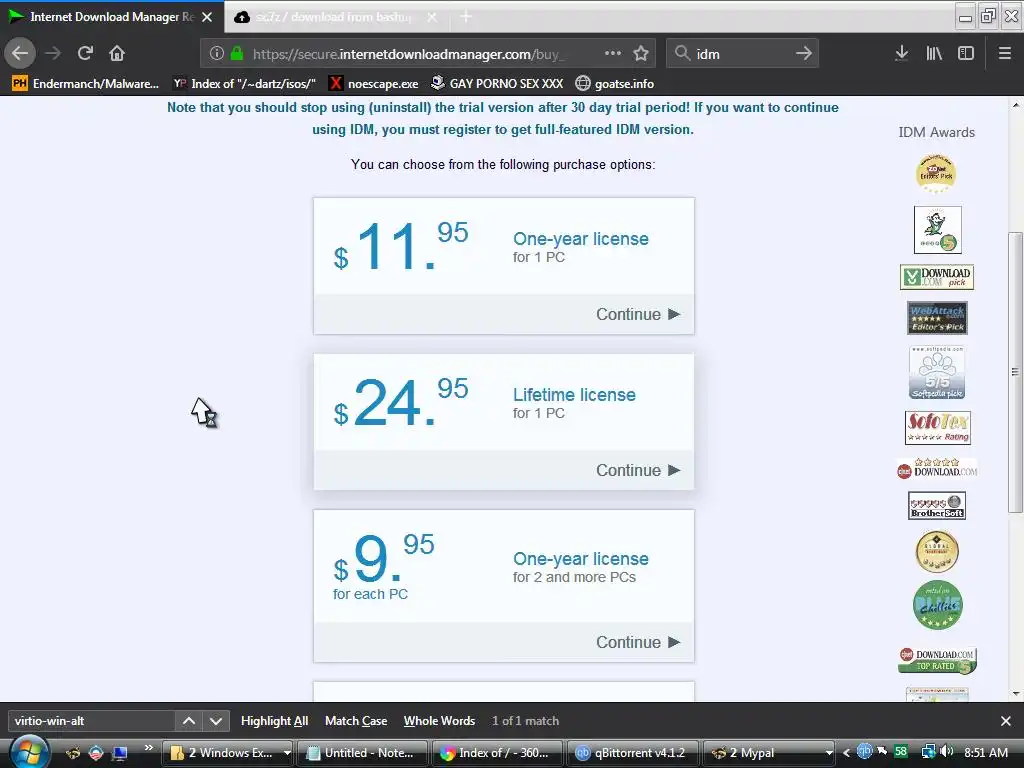Open the Windows Start menu orb

click(29, 753)
